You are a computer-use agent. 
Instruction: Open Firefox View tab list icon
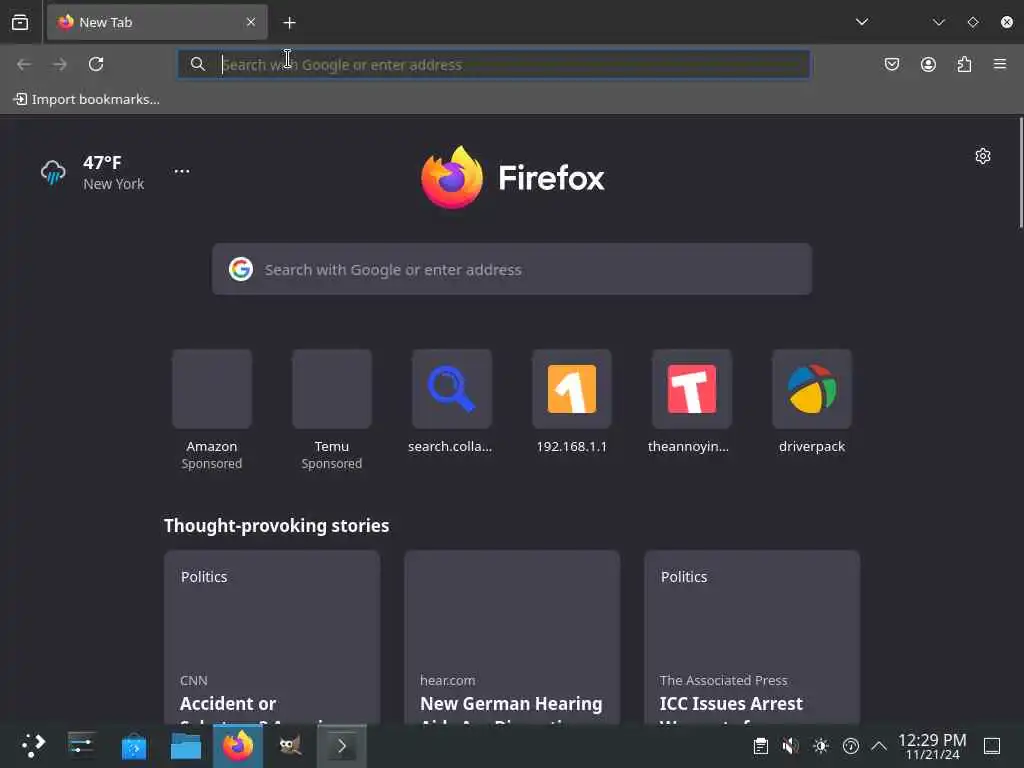(x=20, y=22)
